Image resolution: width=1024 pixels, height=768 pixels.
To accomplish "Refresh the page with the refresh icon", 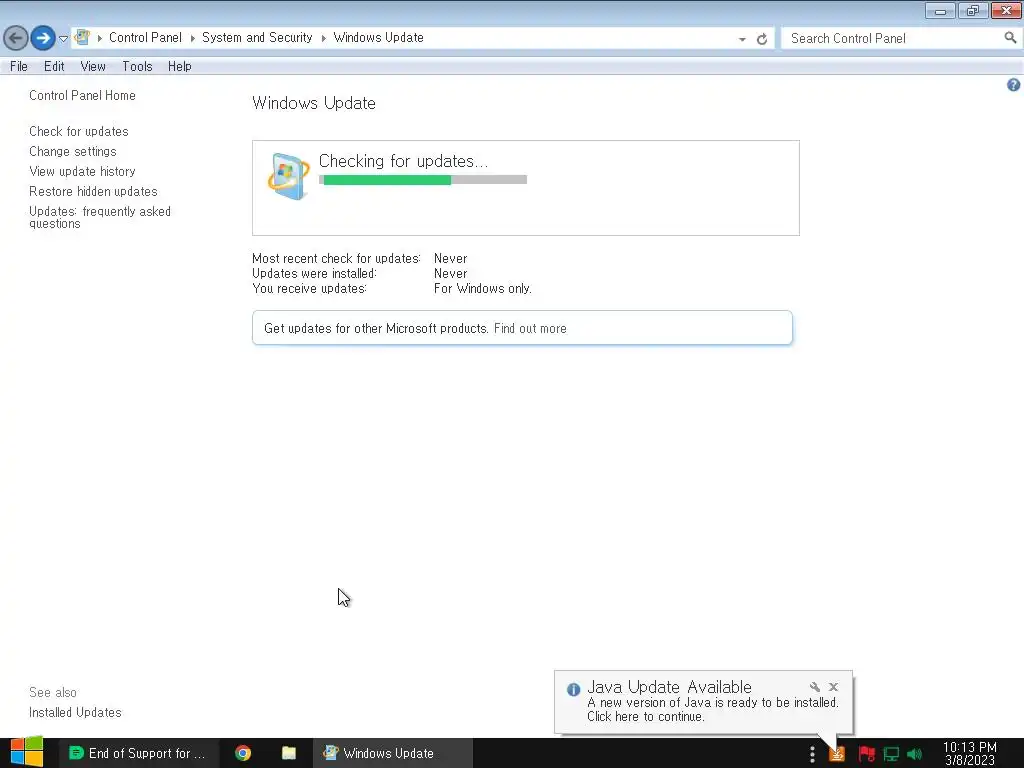I will click(761, 39).
